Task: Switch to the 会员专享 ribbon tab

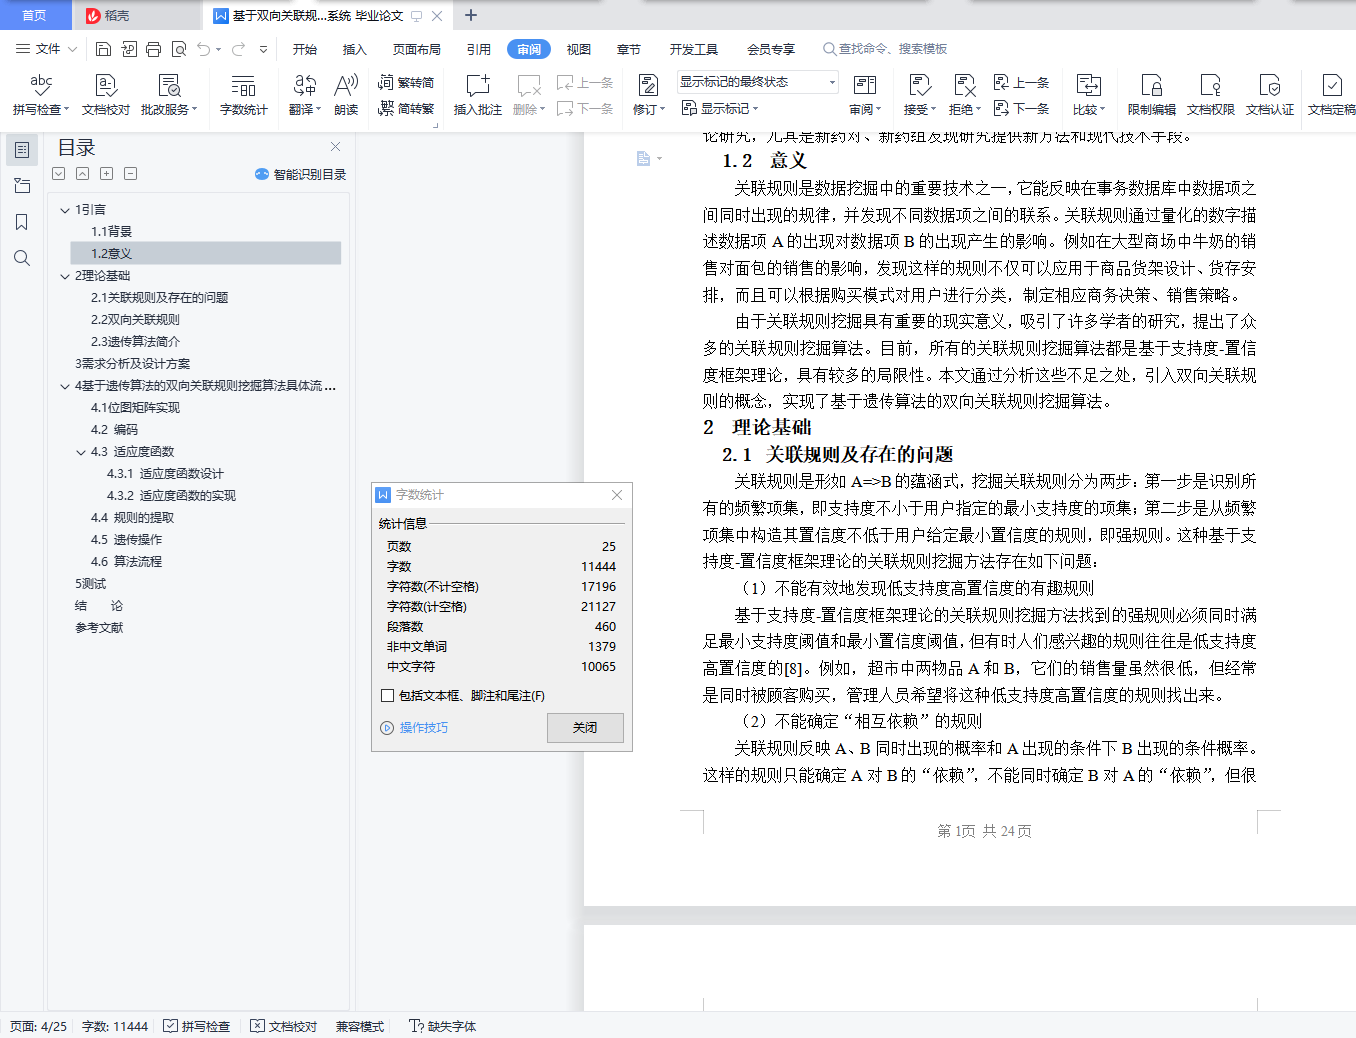Action: 771,49
